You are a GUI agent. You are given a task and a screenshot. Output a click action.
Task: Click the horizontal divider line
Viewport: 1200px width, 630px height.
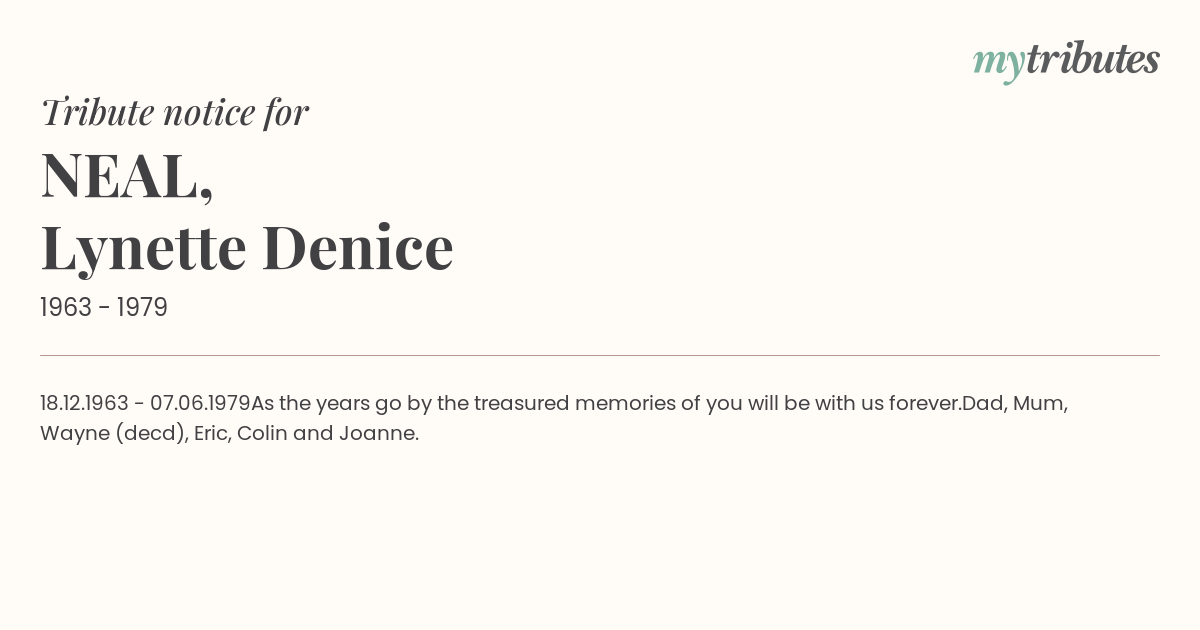(600, 355)
